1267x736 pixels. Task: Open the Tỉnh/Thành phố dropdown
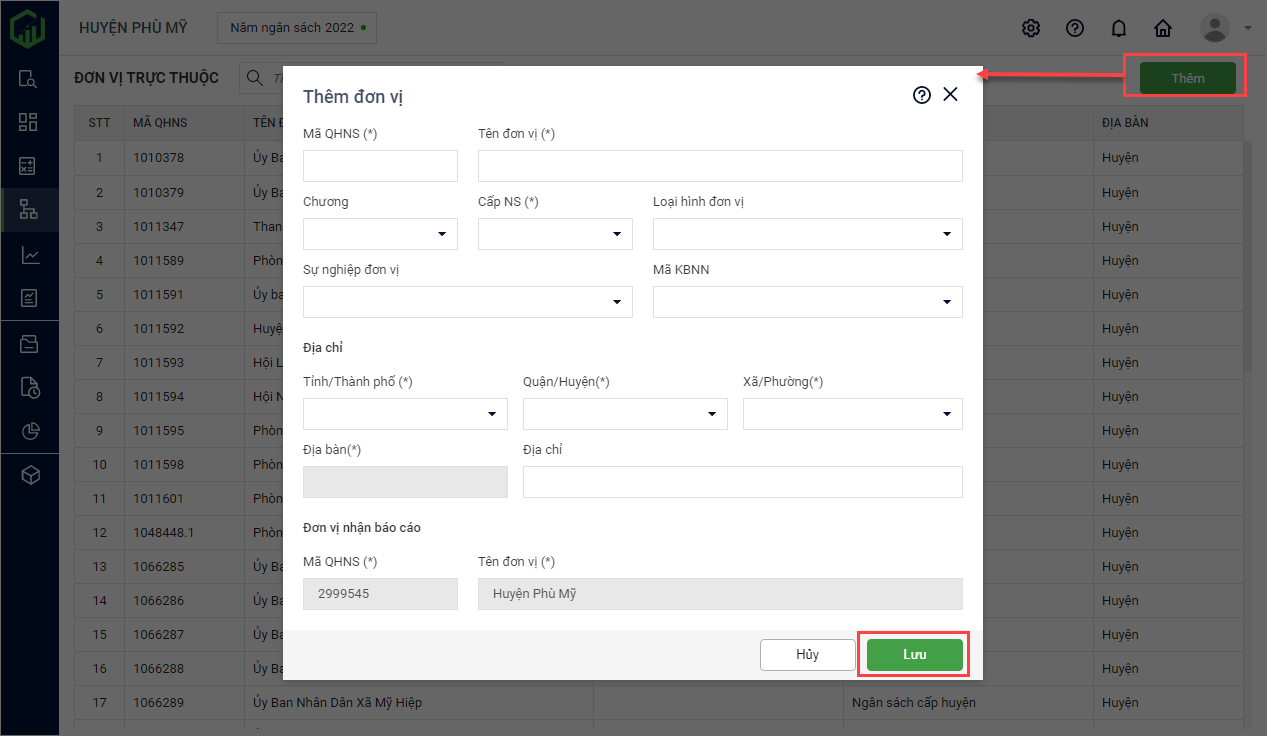coord(405,414)
